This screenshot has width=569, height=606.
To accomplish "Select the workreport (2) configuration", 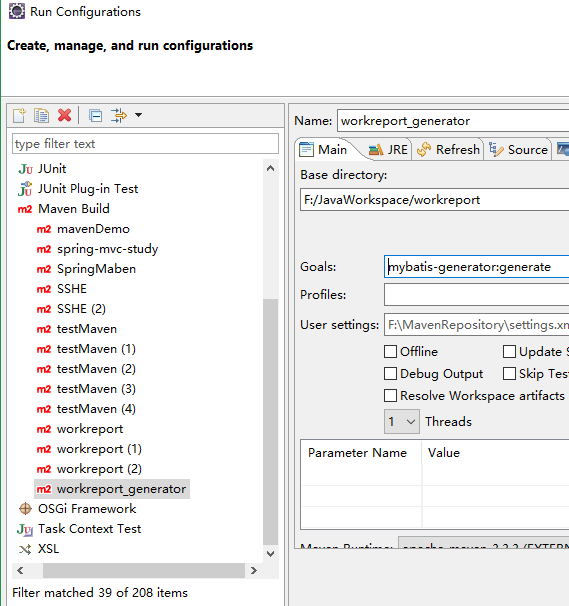I will tap(99, 470).
